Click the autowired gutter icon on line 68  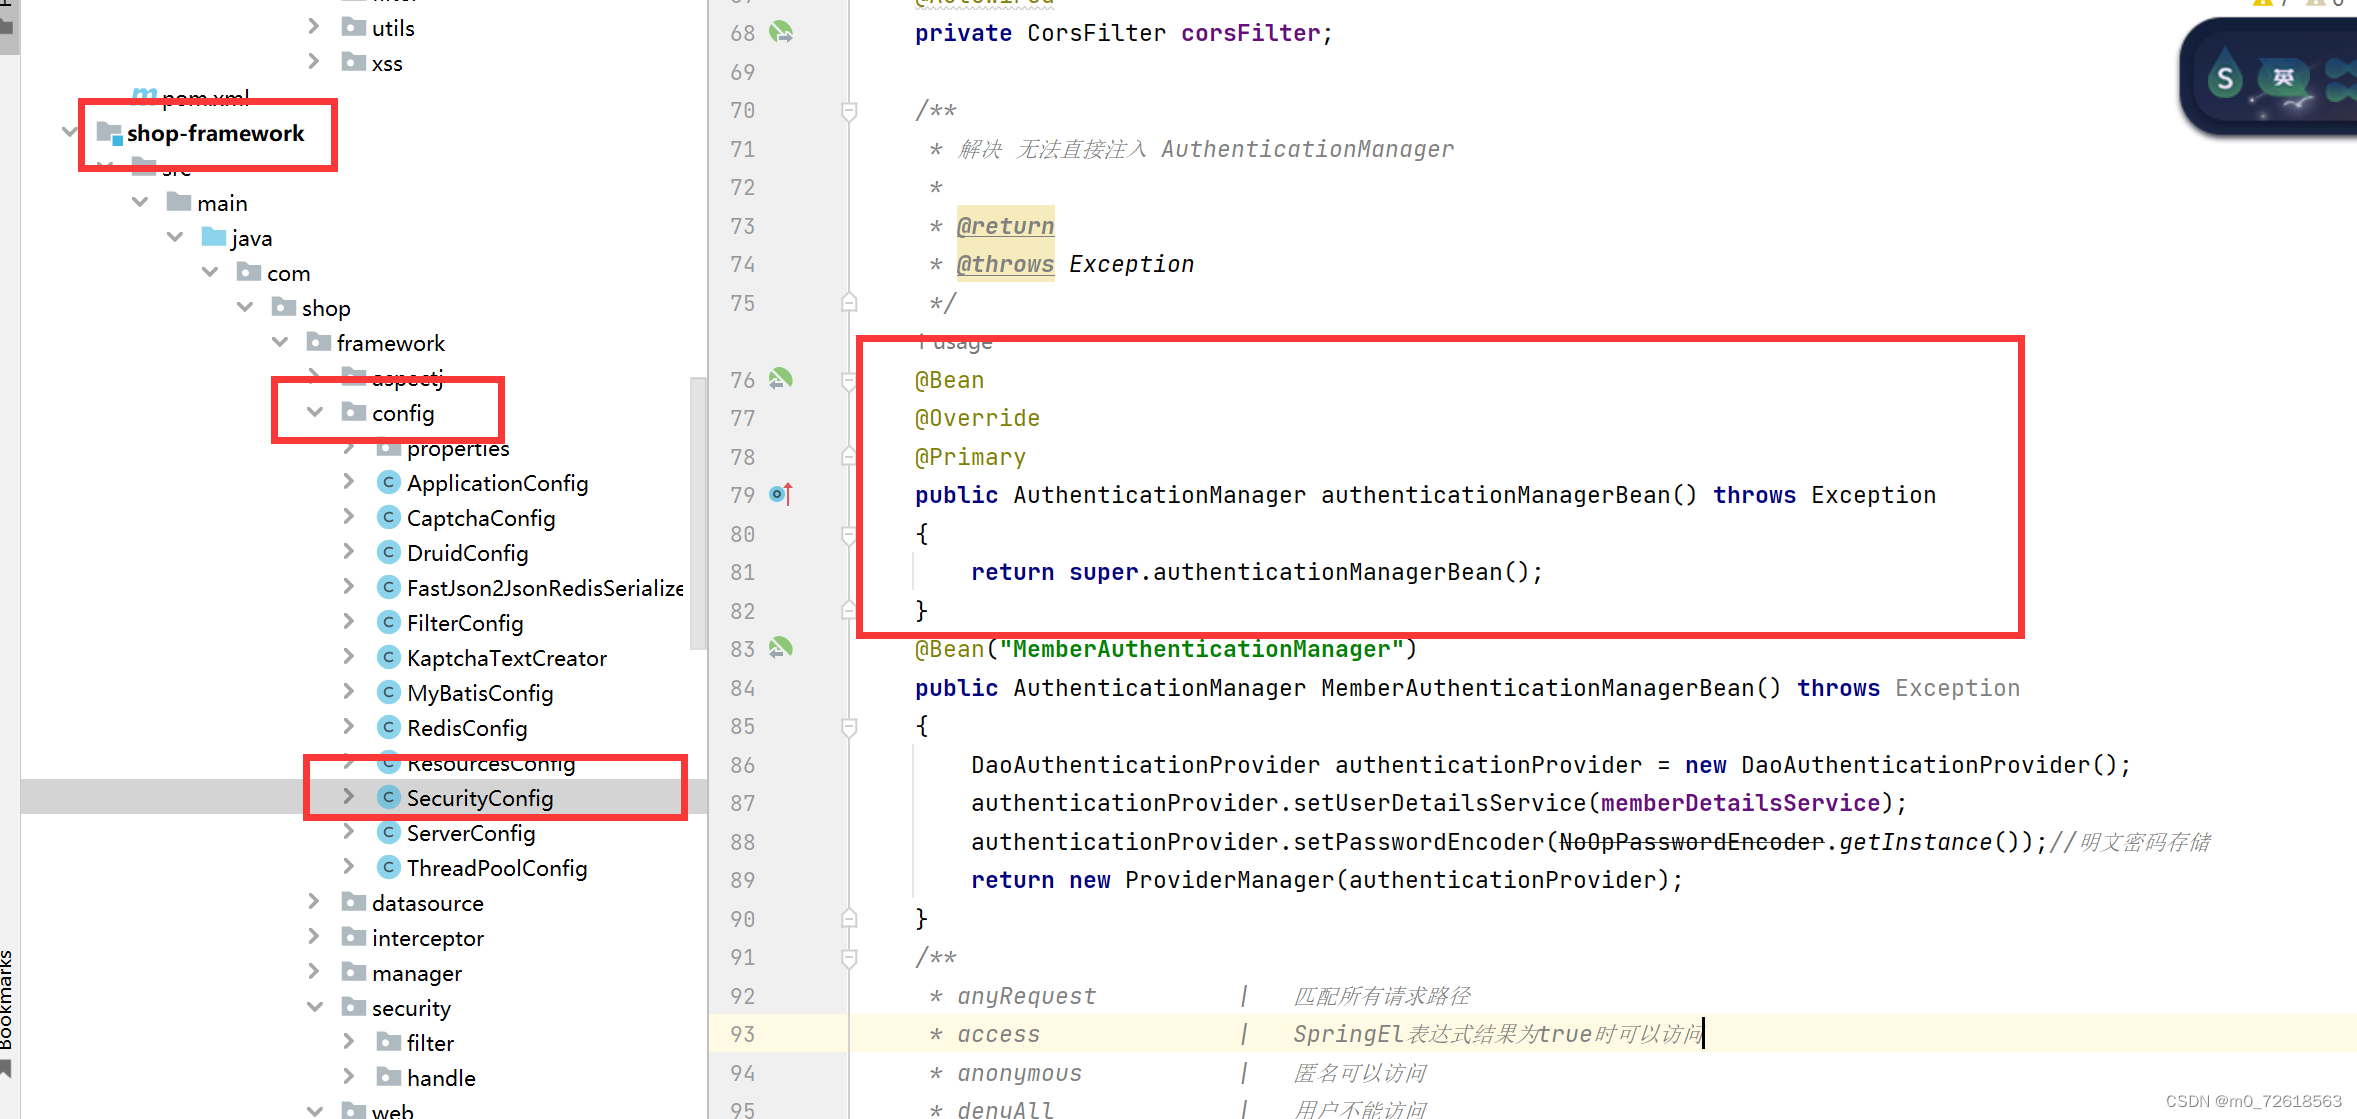[782, 33]
